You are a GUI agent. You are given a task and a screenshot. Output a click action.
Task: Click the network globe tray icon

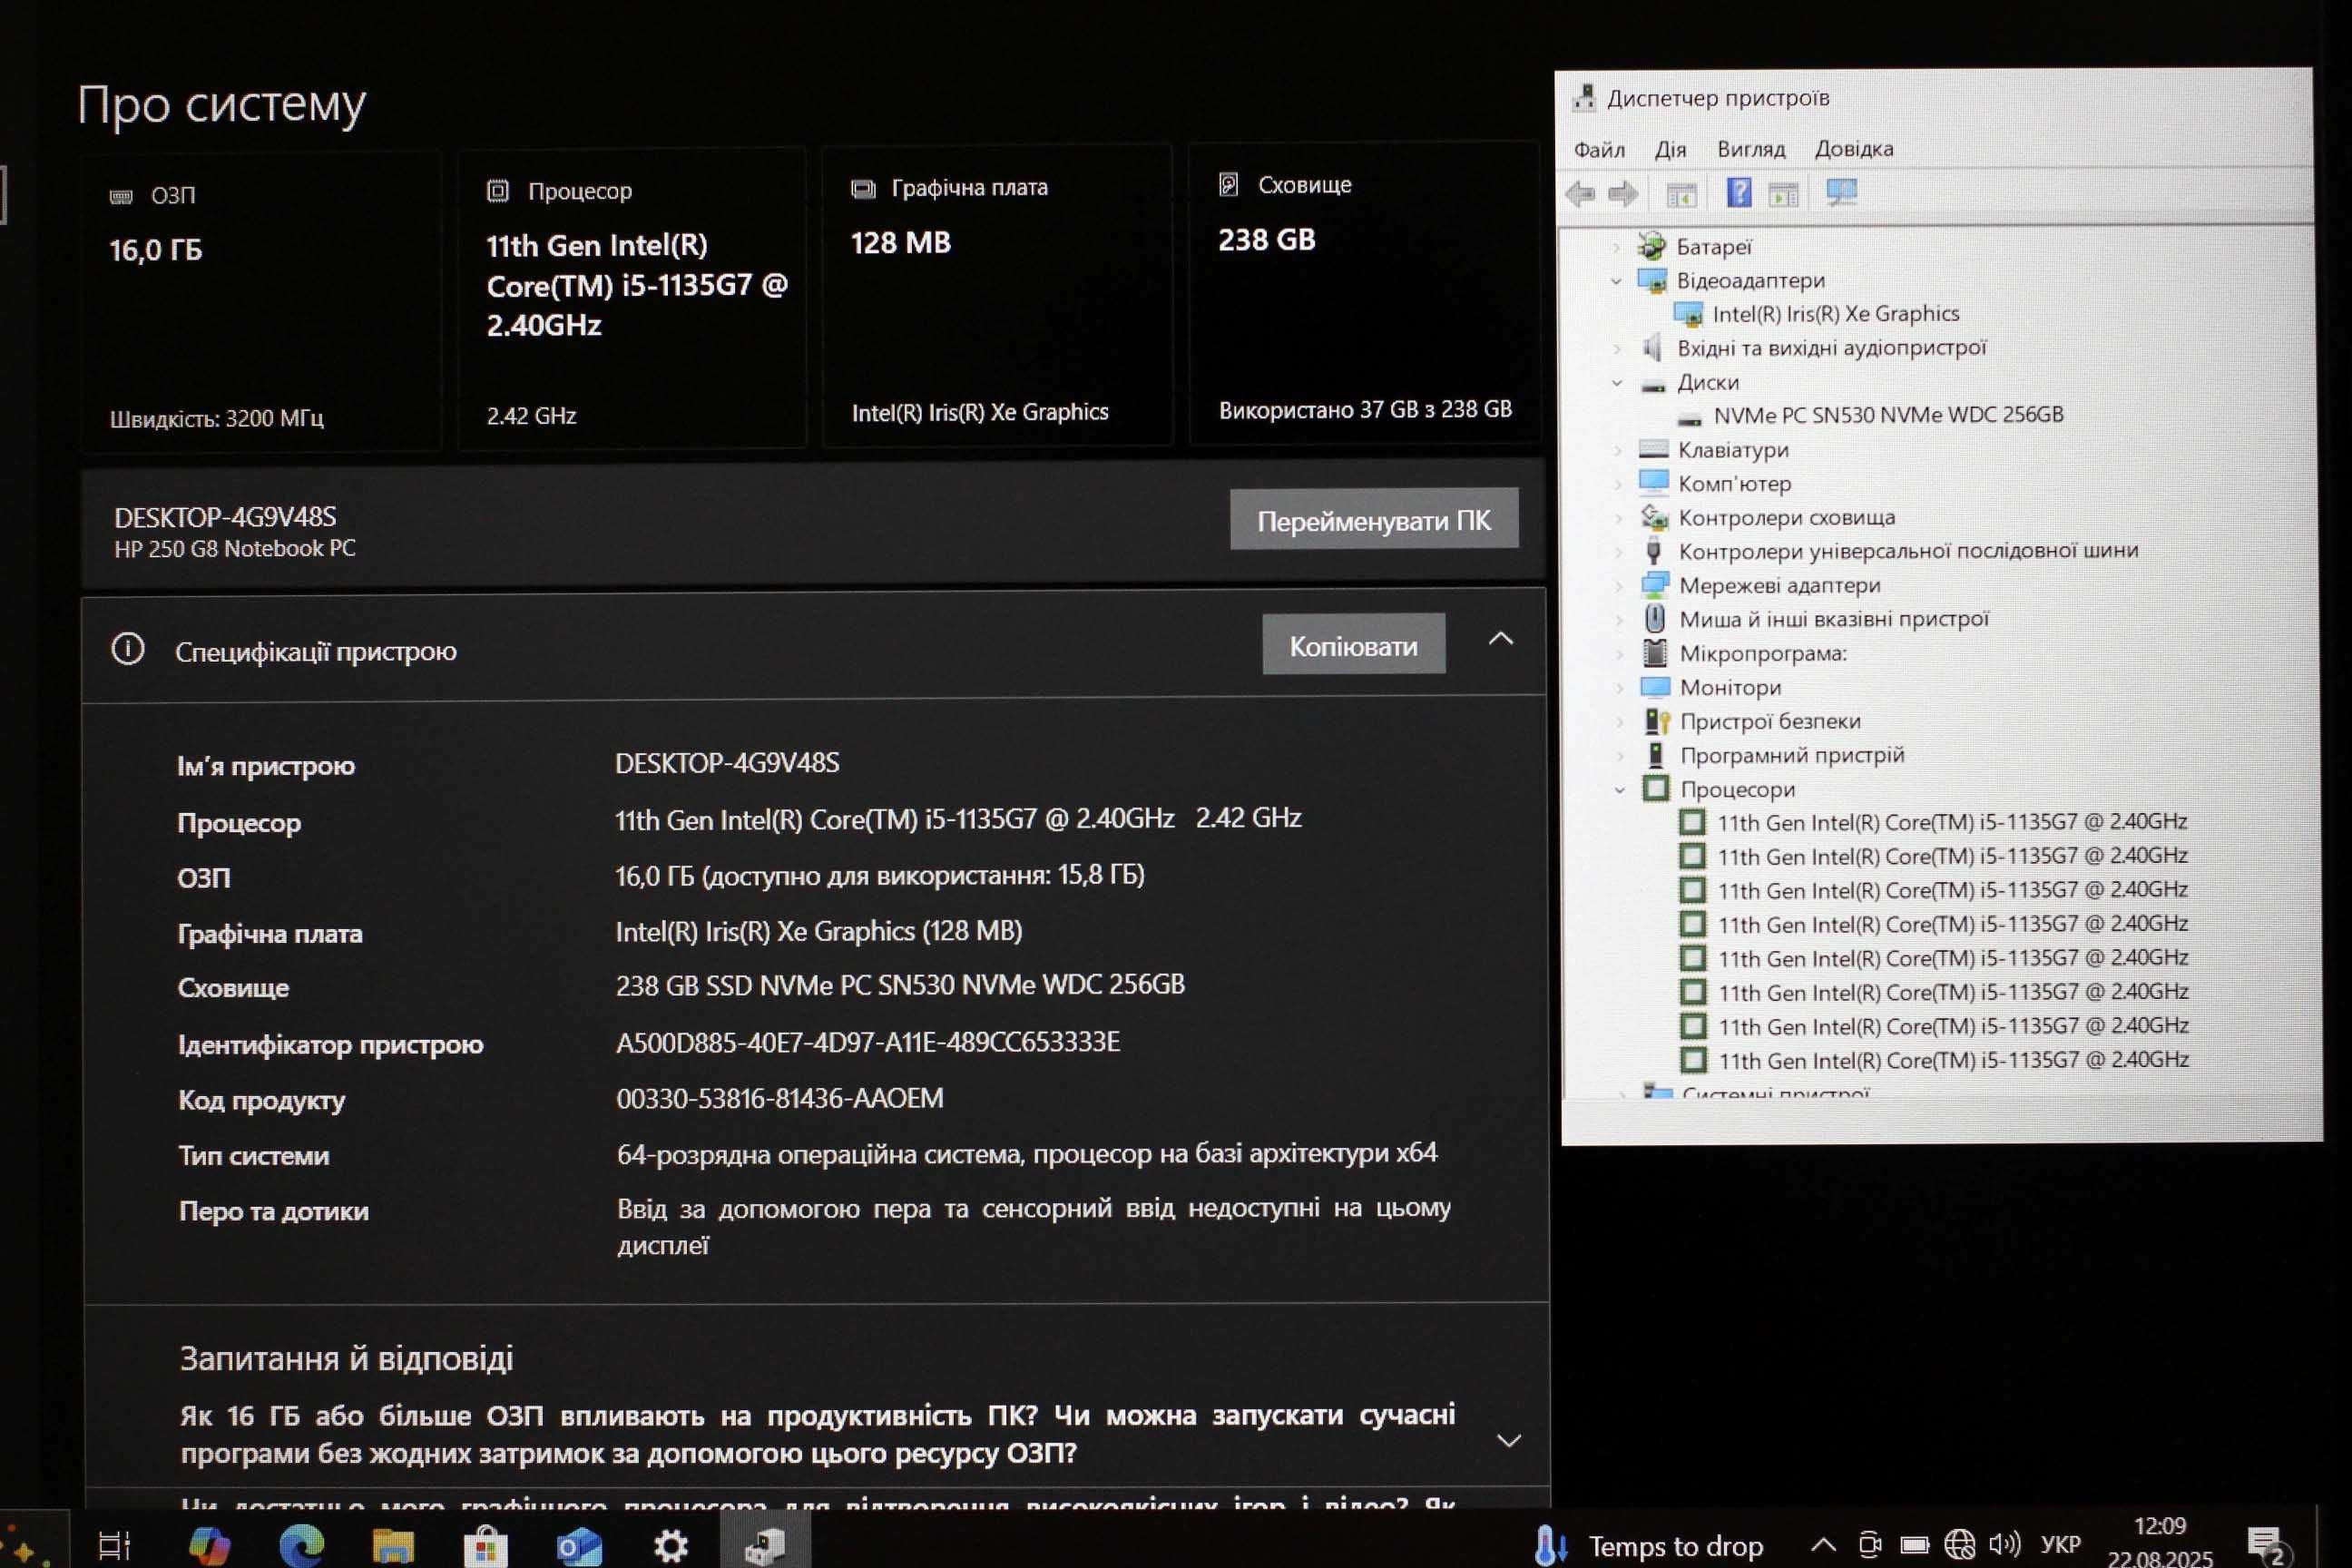(1960, 1545)
